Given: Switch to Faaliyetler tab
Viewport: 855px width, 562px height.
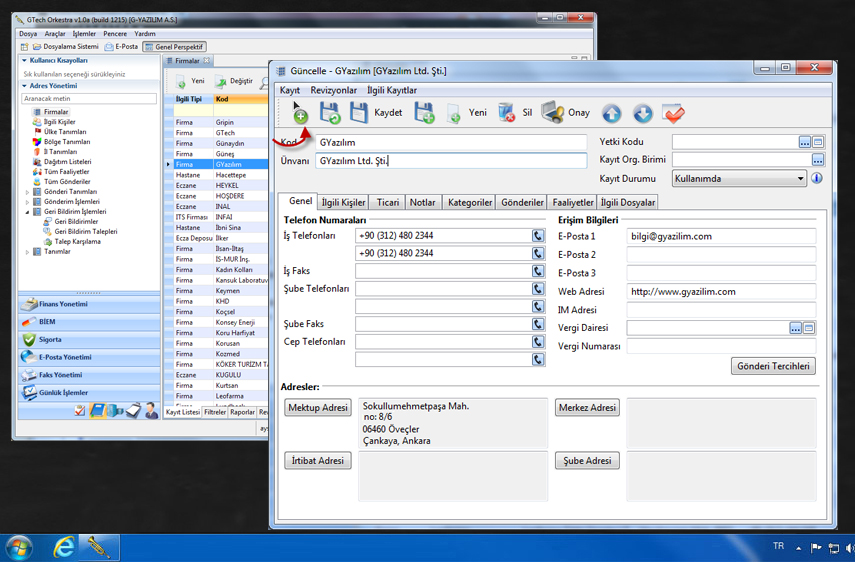Looking at the screenshot, I should click(x=573, y=202).
